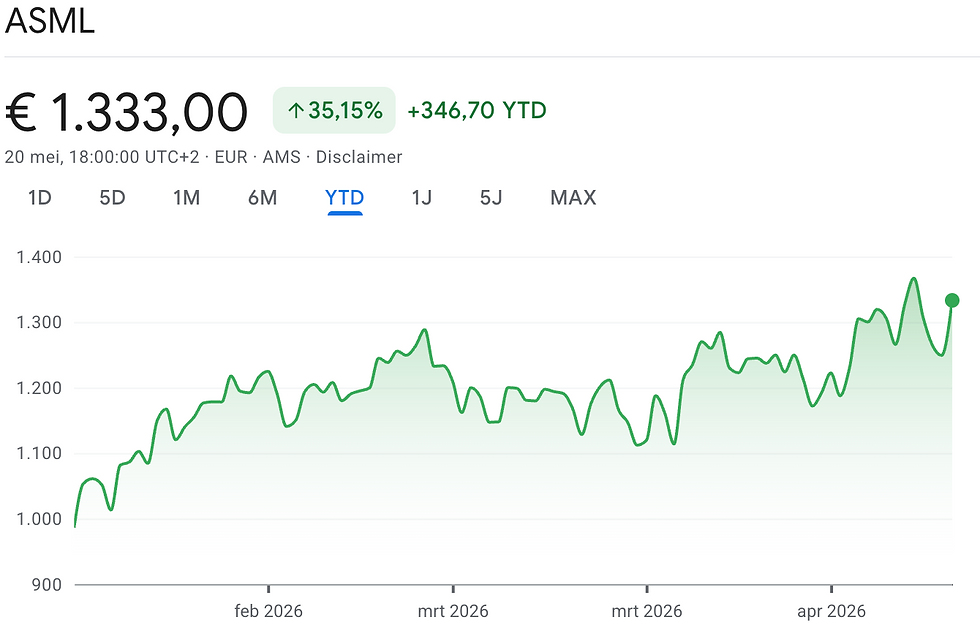
Task: Open the 1J one-year range tab
Action: (x=421, y=198)
